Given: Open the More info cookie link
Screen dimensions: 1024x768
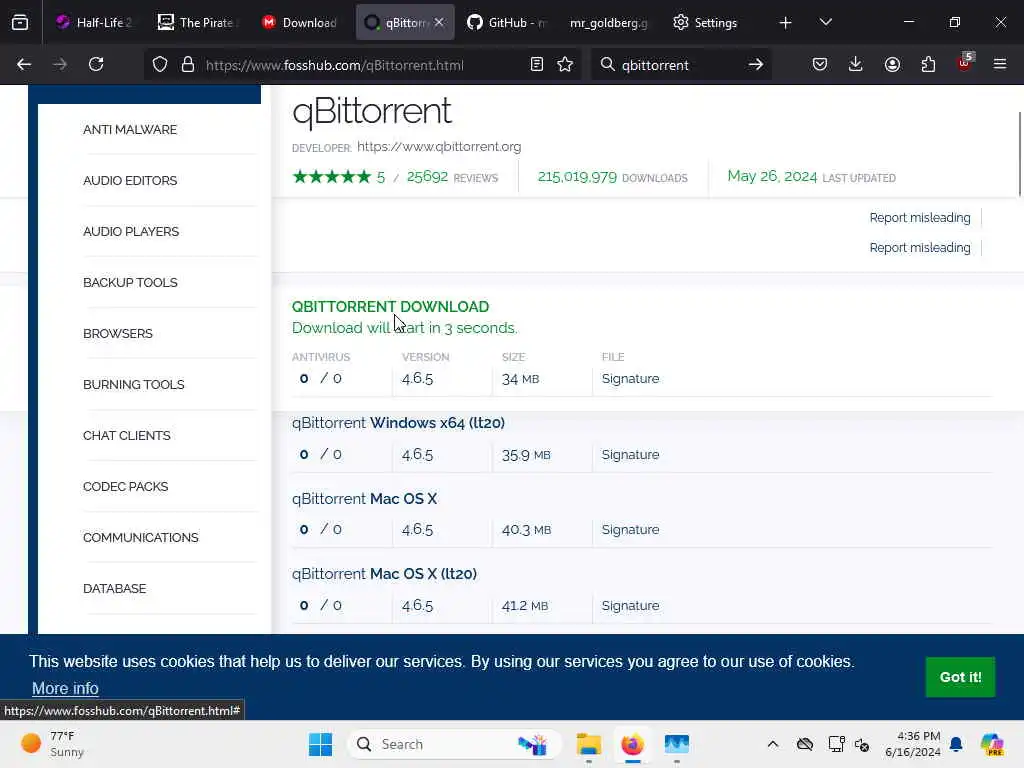Looking at the screenshot, I should coord(65,688).
